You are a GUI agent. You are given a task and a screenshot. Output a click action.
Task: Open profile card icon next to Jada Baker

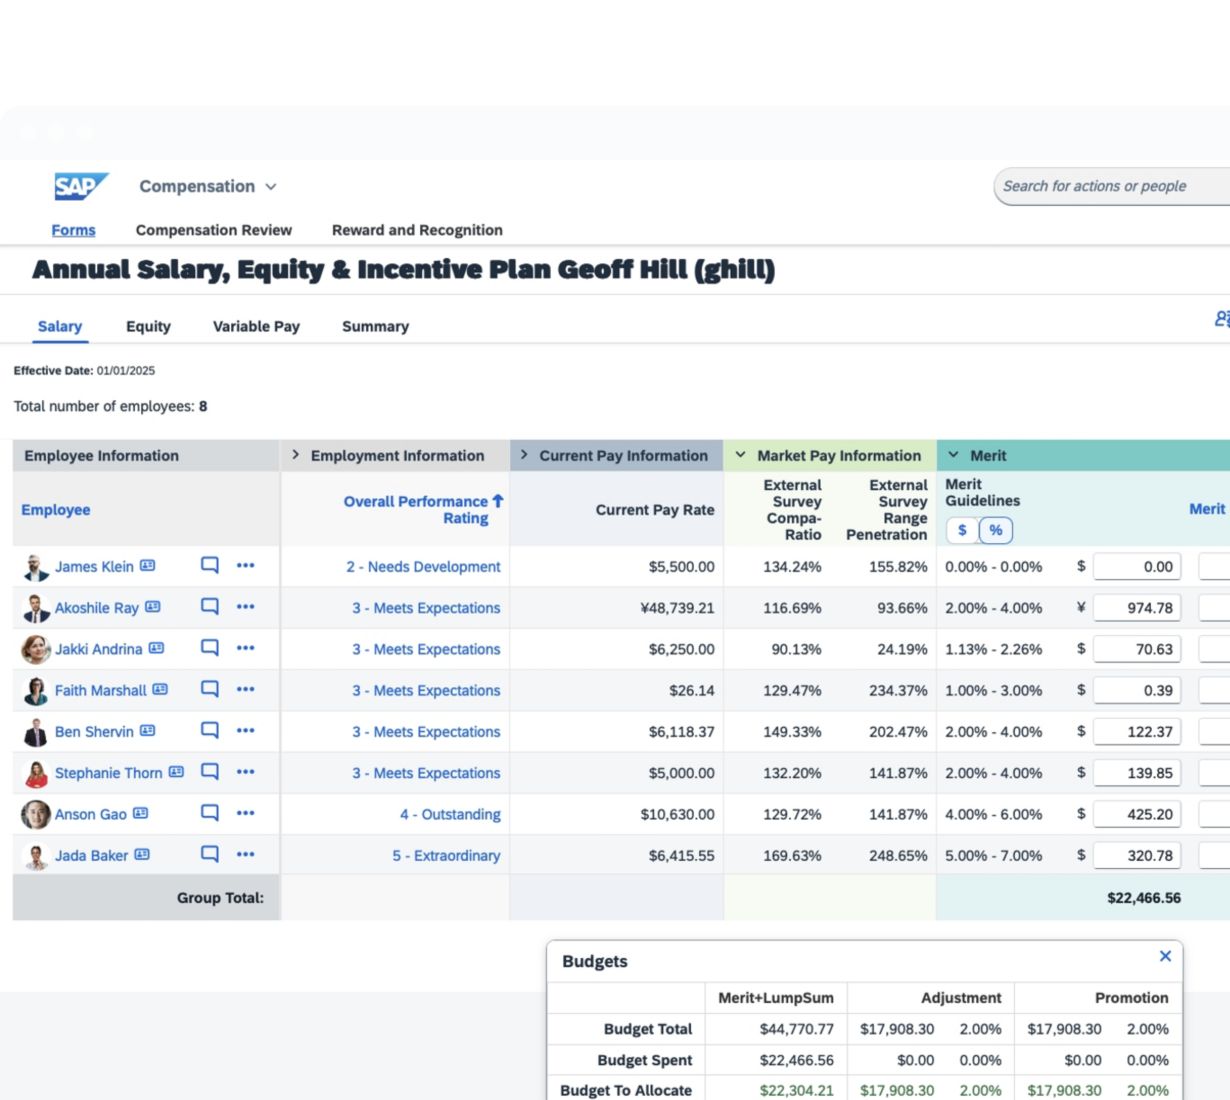click(142, 855)
